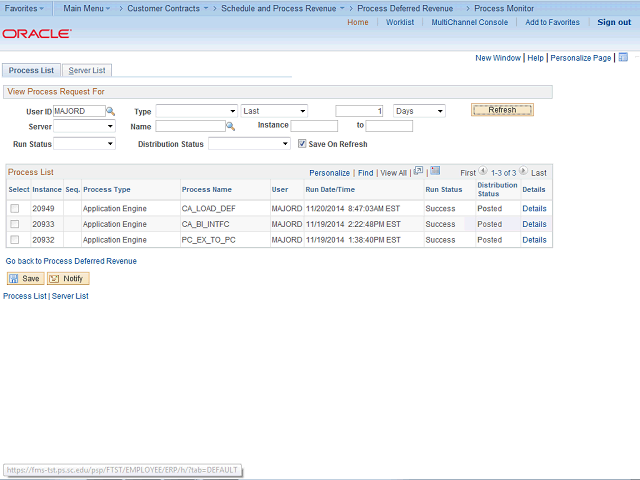The width and height of the screenshot is (640, 480).
Task: Open Details link for CA_BI_INTFC process
Action: (534, 224)
